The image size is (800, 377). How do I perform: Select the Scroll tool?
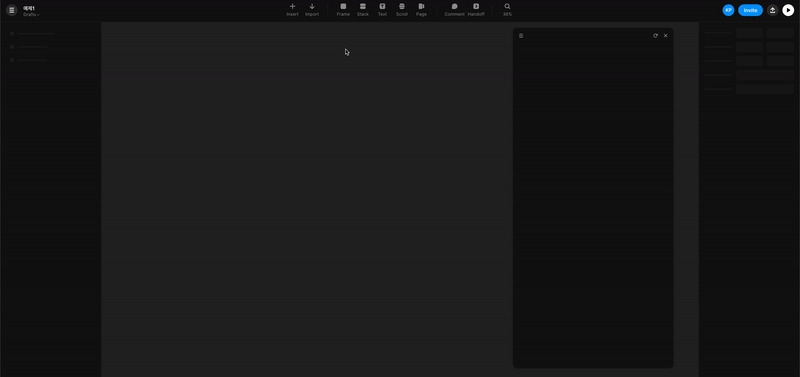(402, 10)
